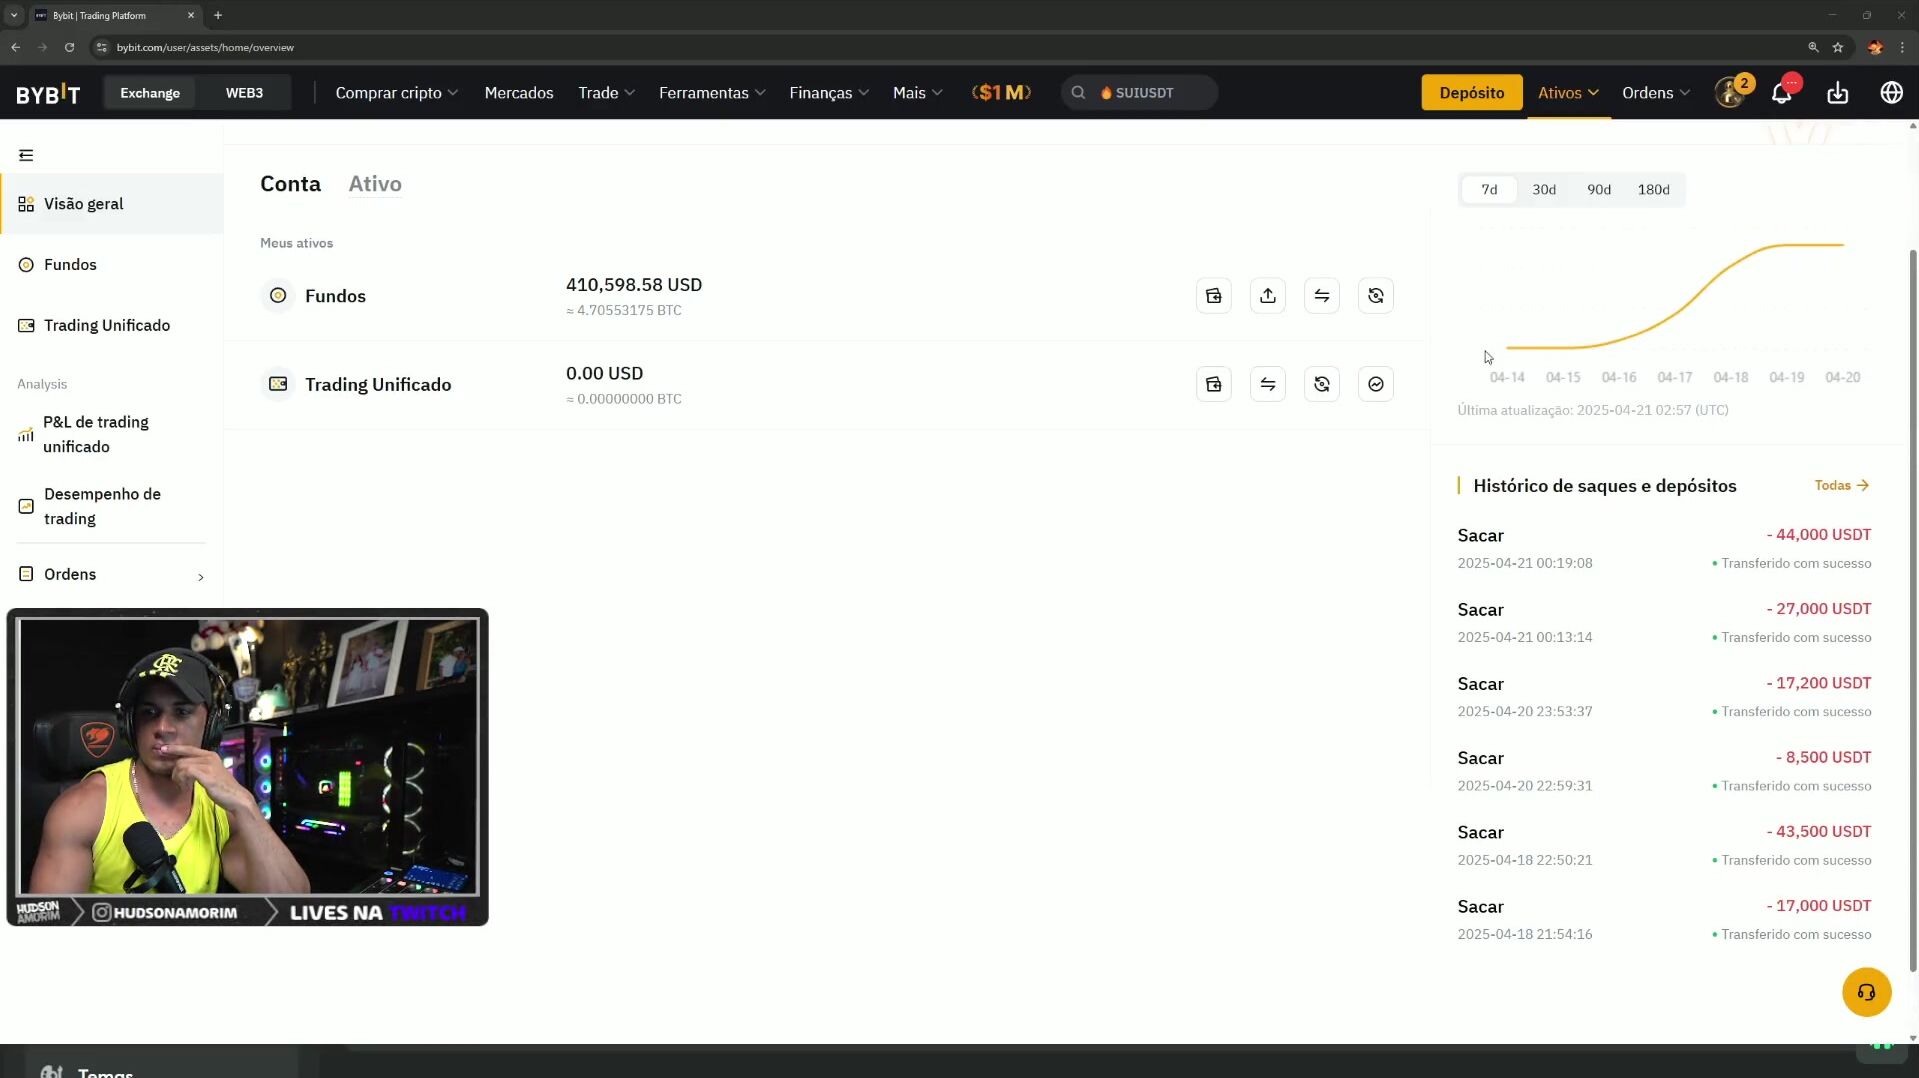Screen dimensions: 1919x1078
Task: Click the last circular icon in Trading Unificado row
Action: (x=1376, y=384)
